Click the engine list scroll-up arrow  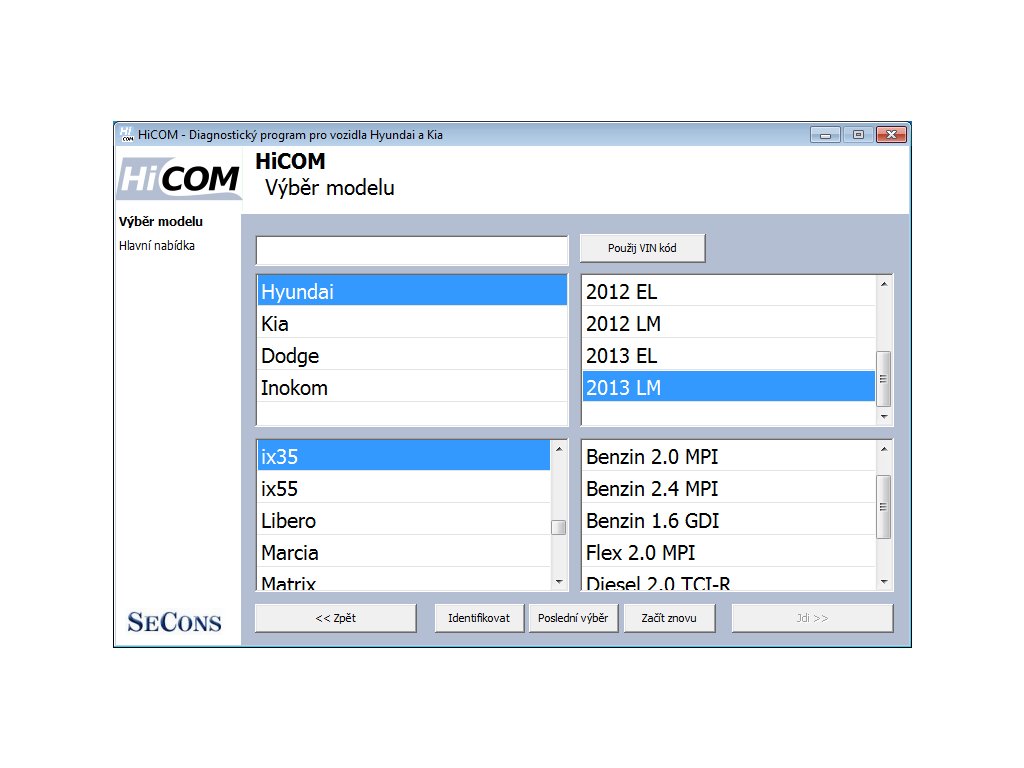884,449
